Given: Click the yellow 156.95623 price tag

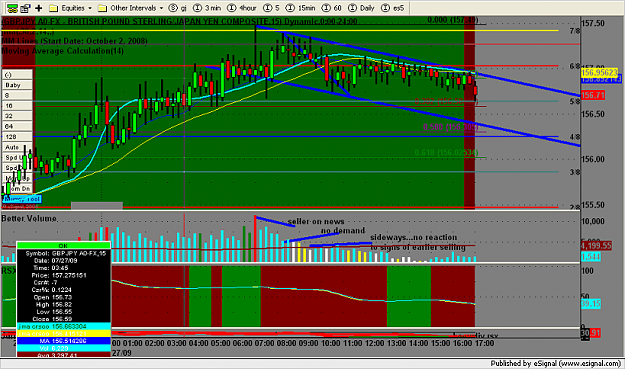Looking at the screenshot, I should (599, 73).
